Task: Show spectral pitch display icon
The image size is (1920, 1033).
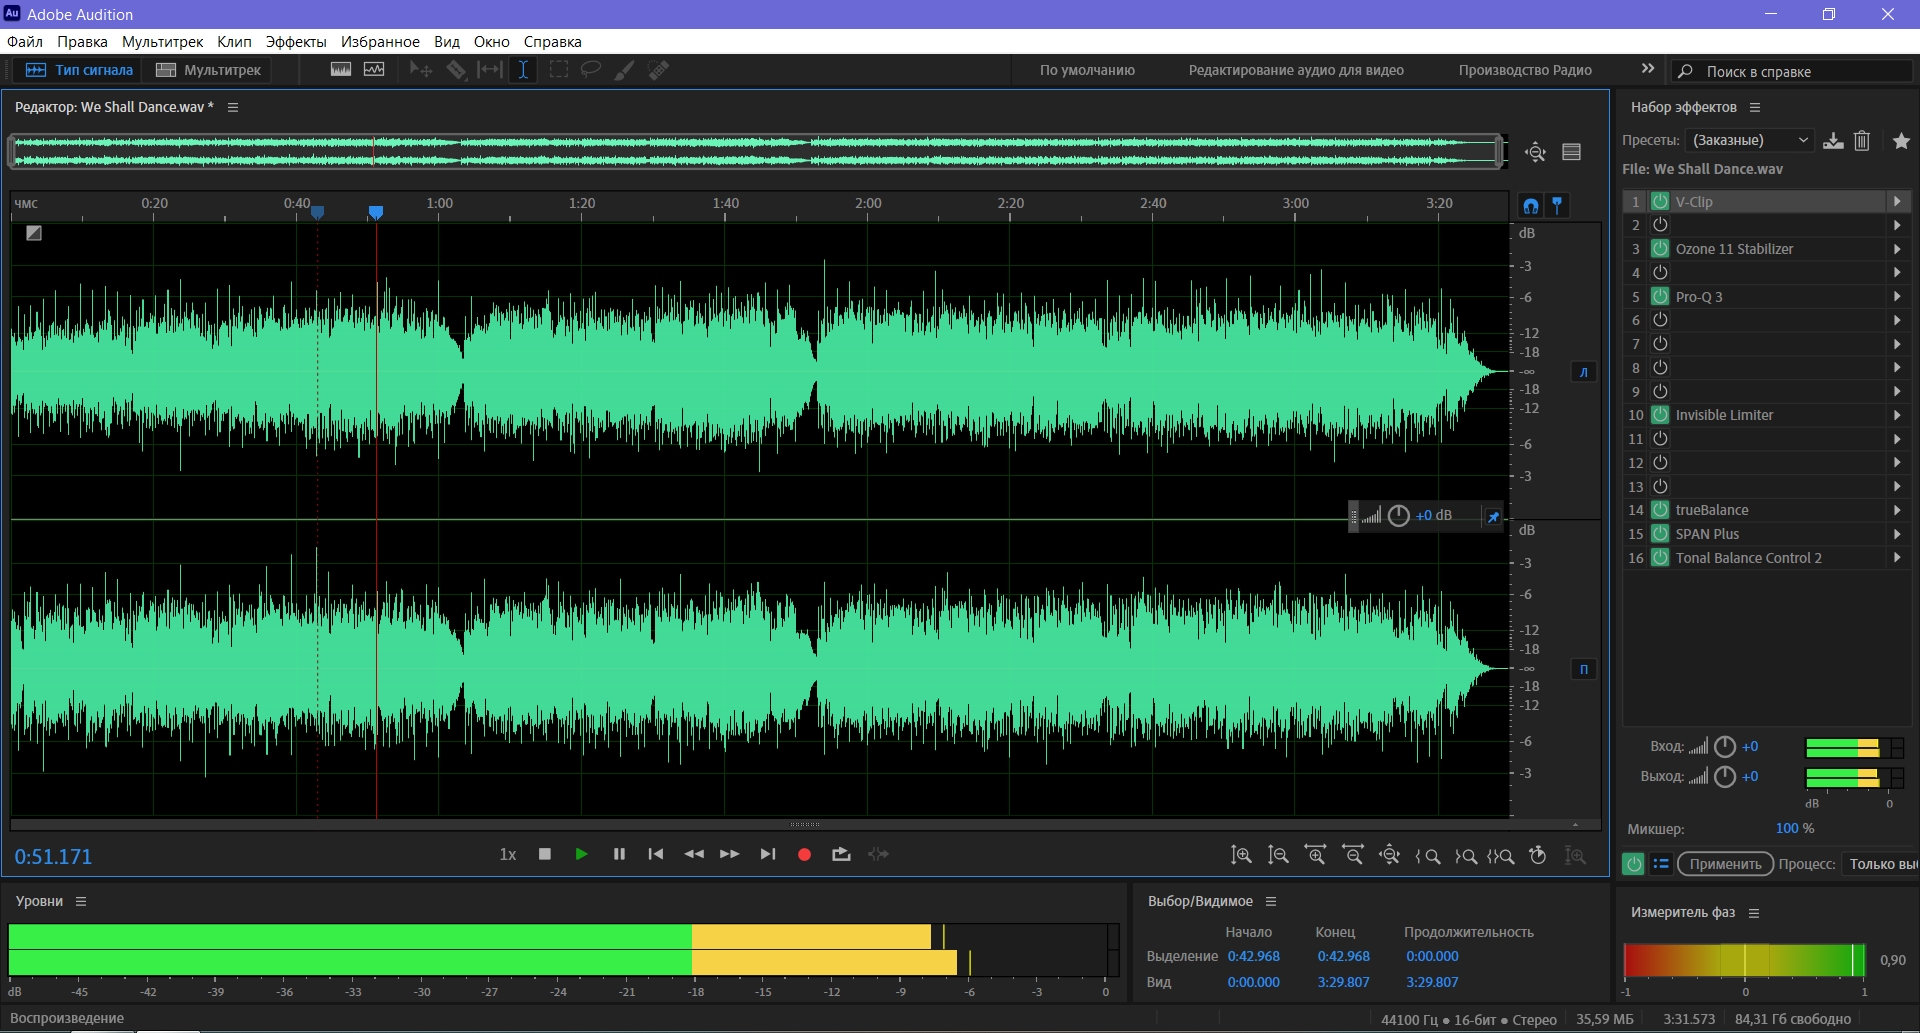Action: coord(374,70)
